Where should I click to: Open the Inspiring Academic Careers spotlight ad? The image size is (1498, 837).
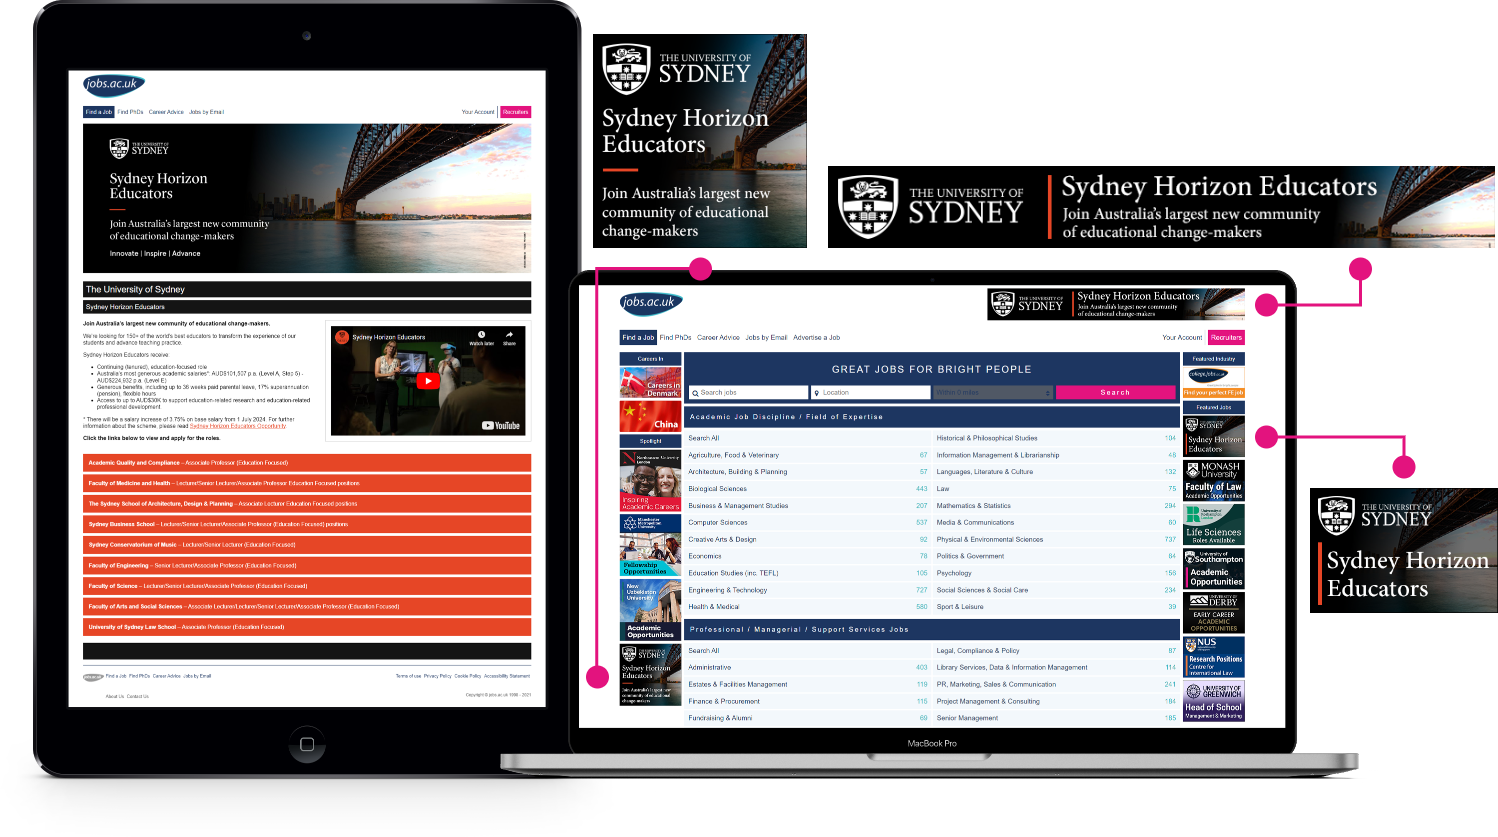click(x=650, y=481)
